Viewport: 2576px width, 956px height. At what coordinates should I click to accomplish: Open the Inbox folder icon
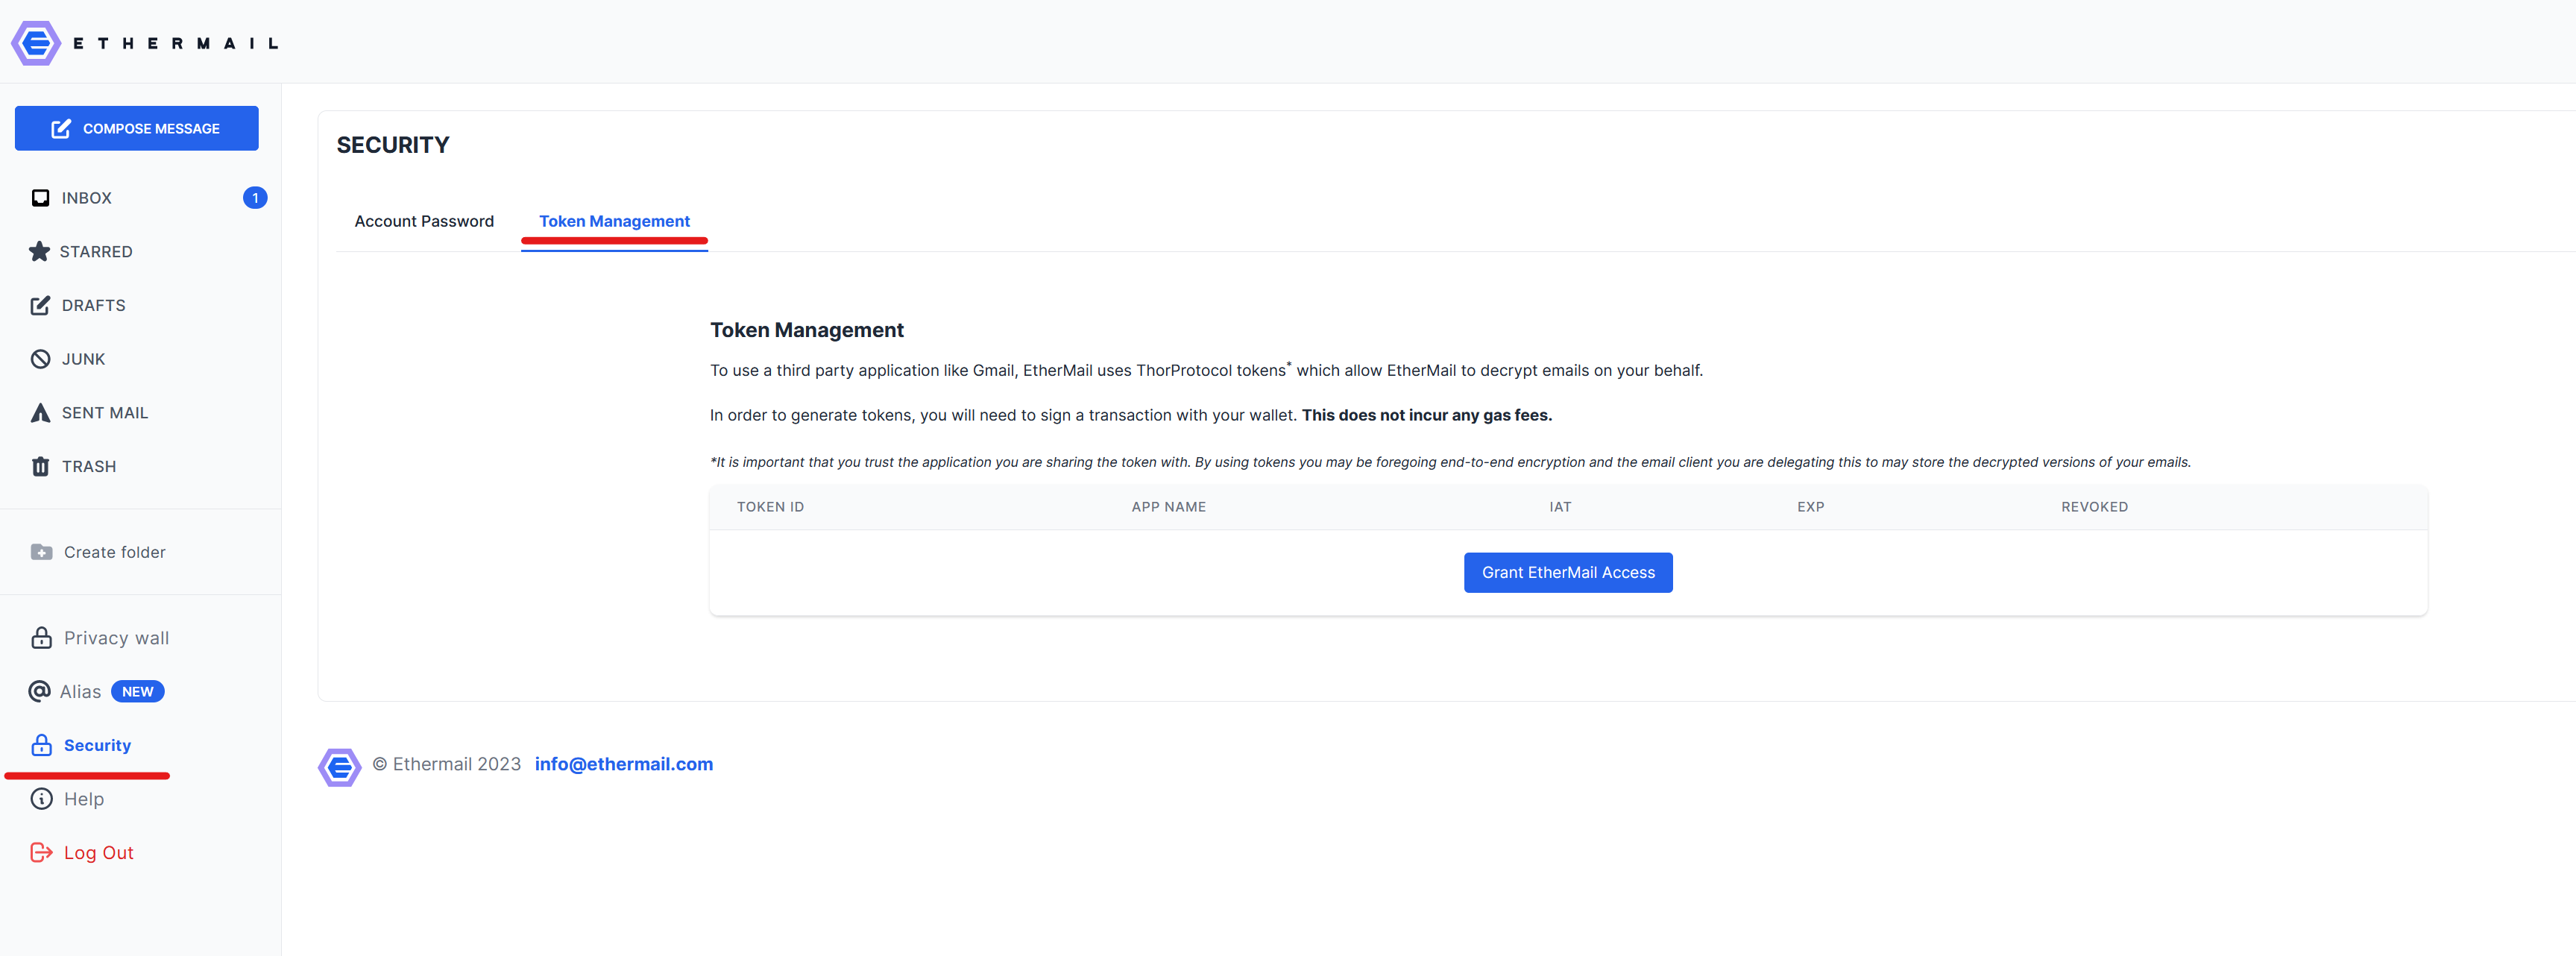pyautogui.click(x=40, y=198)
